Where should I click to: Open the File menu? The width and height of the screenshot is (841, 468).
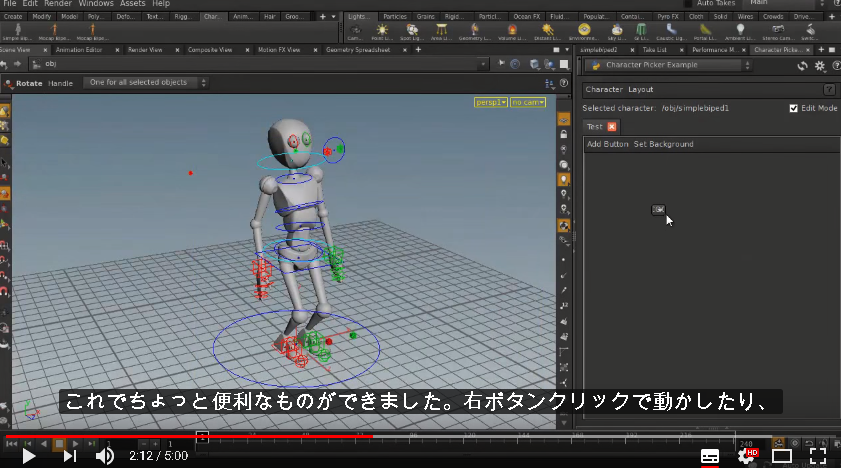tap(10, 4)
